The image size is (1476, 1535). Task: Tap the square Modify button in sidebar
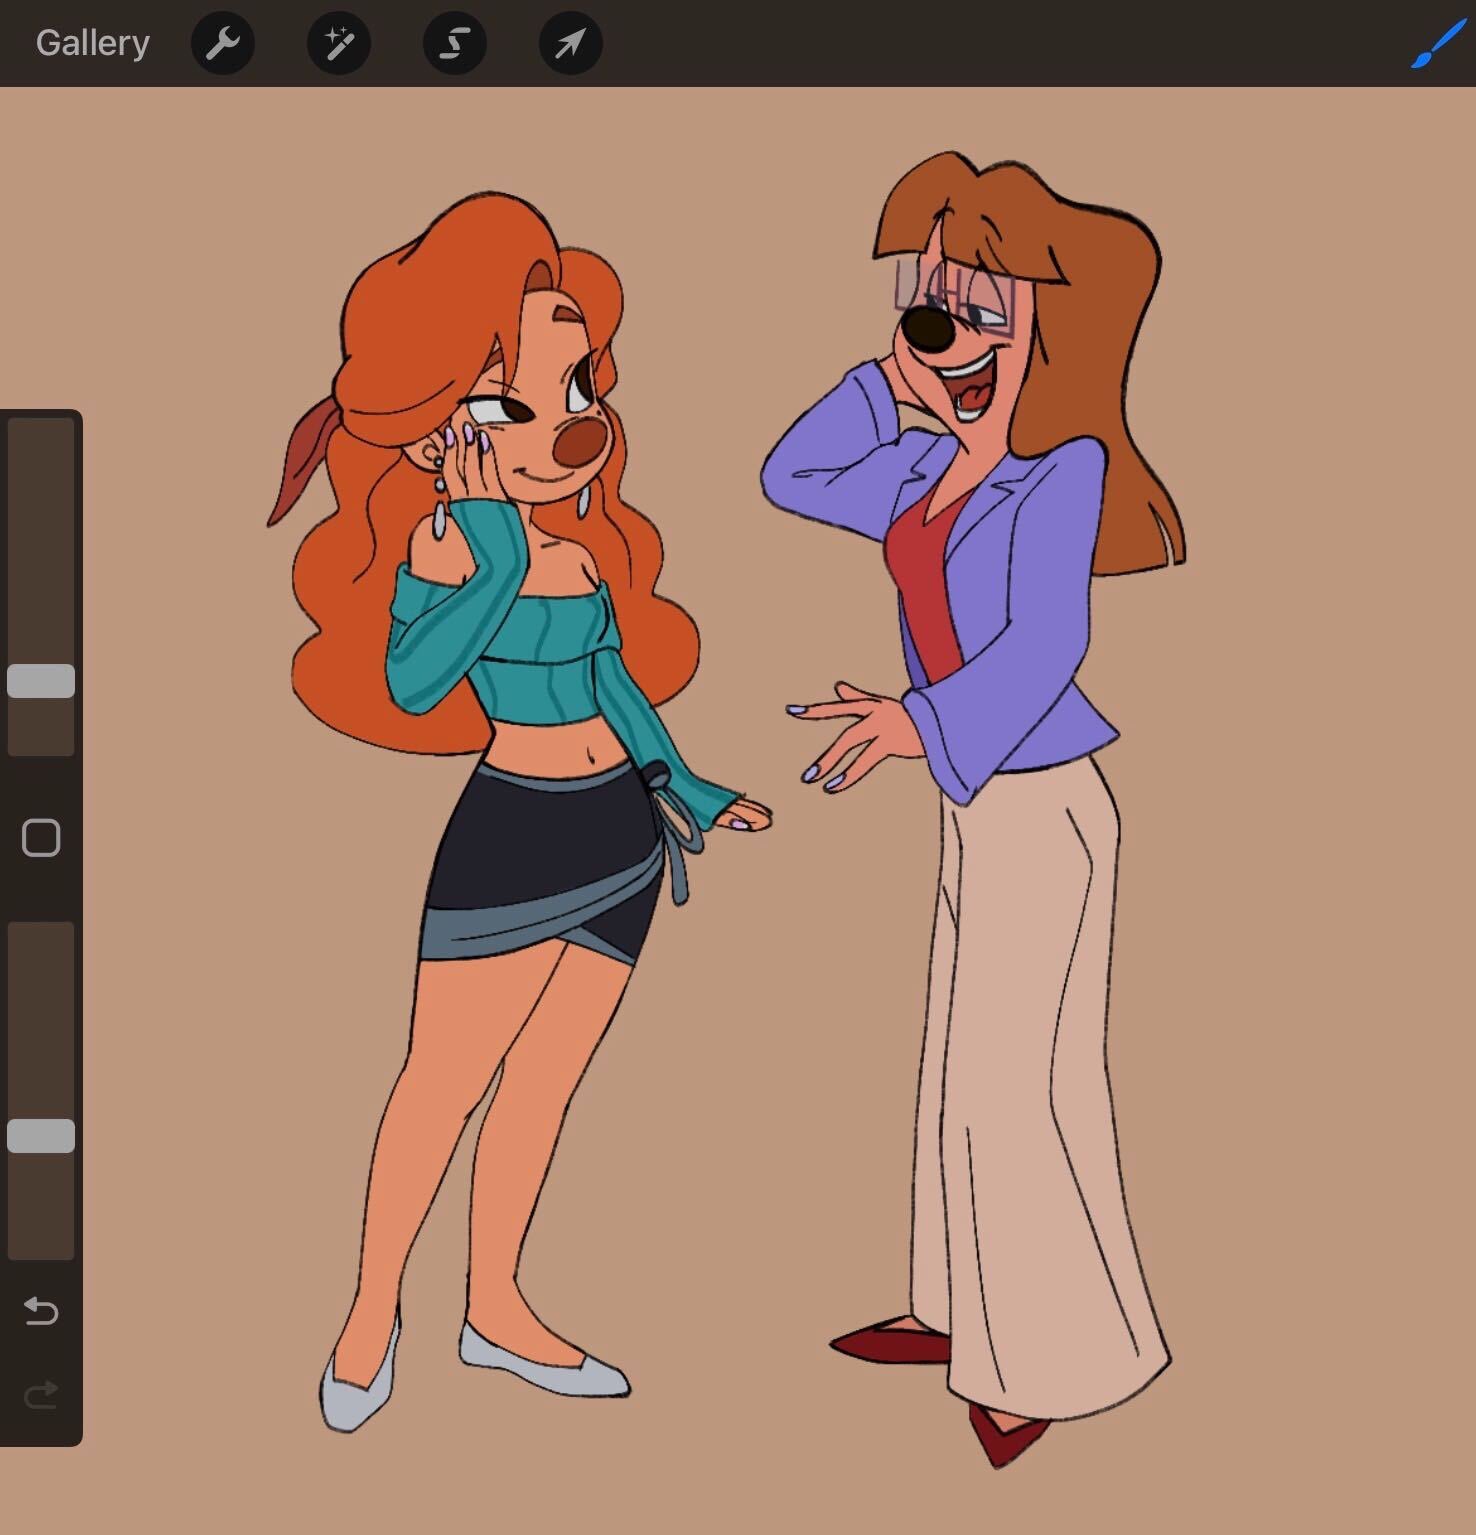(x=41, y=838)
